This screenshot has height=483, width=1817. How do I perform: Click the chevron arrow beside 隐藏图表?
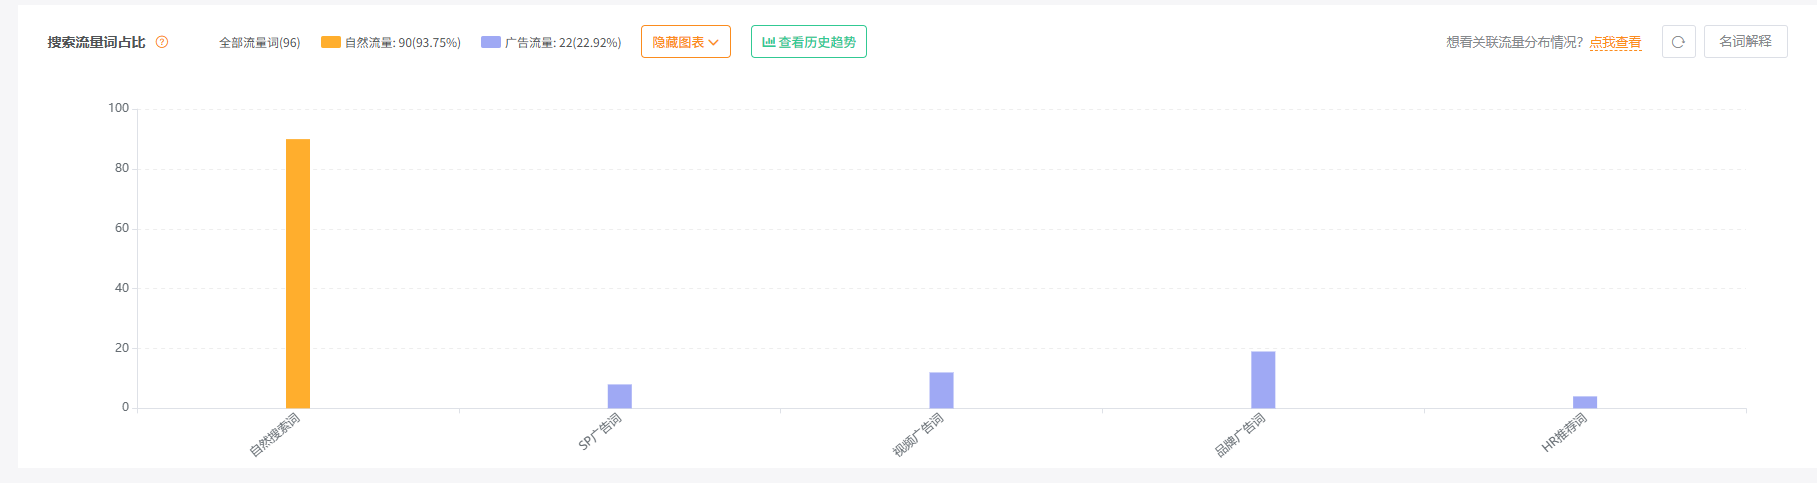(713, 43)
